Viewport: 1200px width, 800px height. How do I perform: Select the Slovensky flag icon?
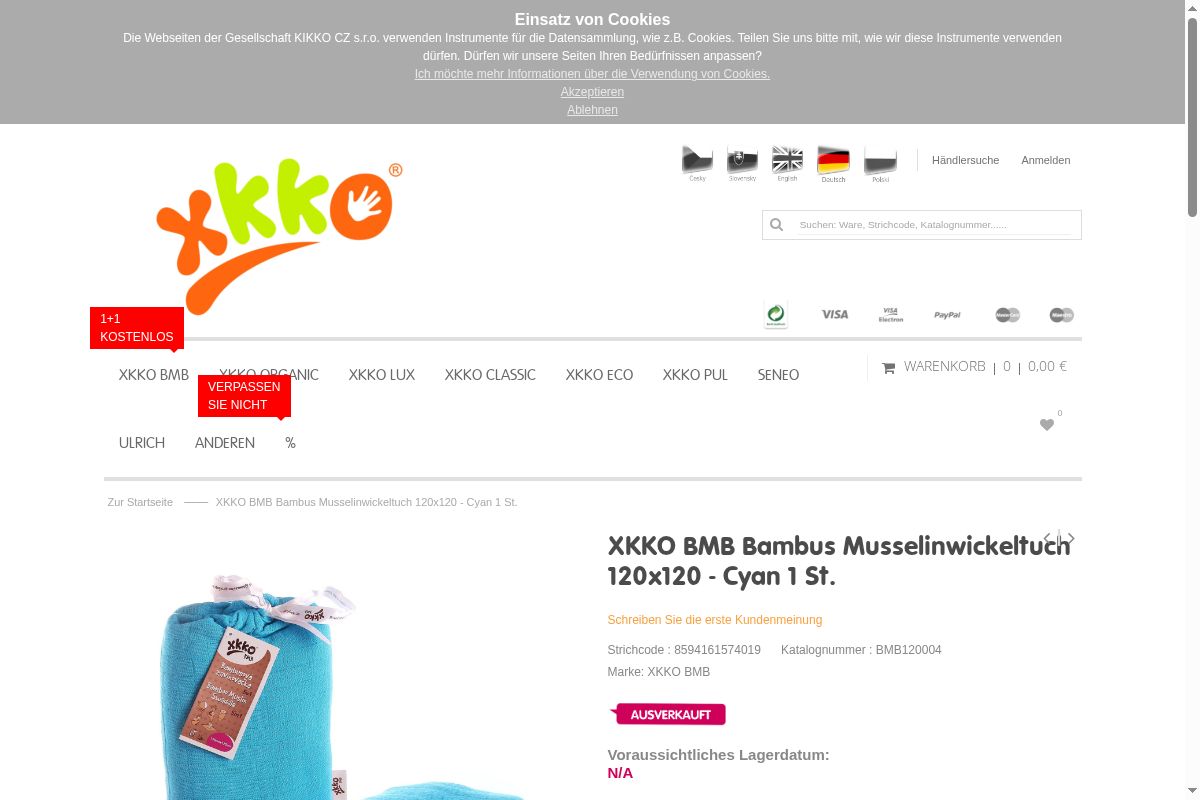tap(742, 162)
